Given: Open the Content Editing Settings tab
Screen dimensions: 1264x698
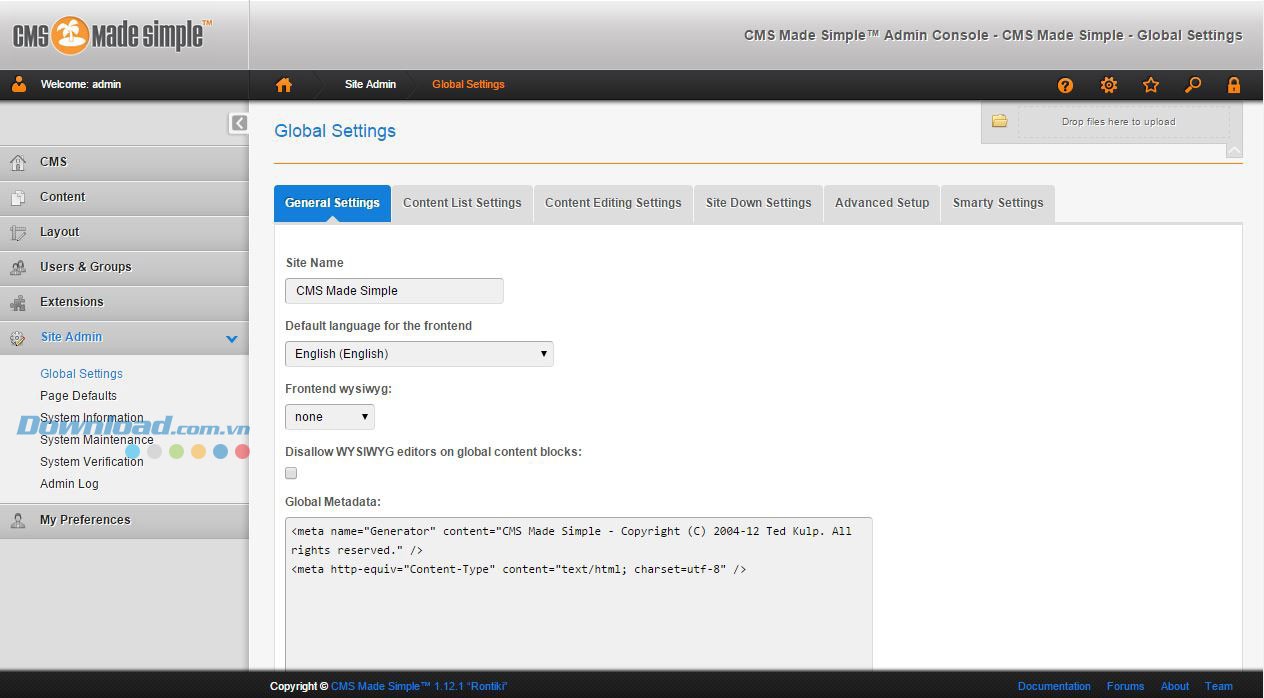Looking at the screenshot, I should (x=612, y=203).
